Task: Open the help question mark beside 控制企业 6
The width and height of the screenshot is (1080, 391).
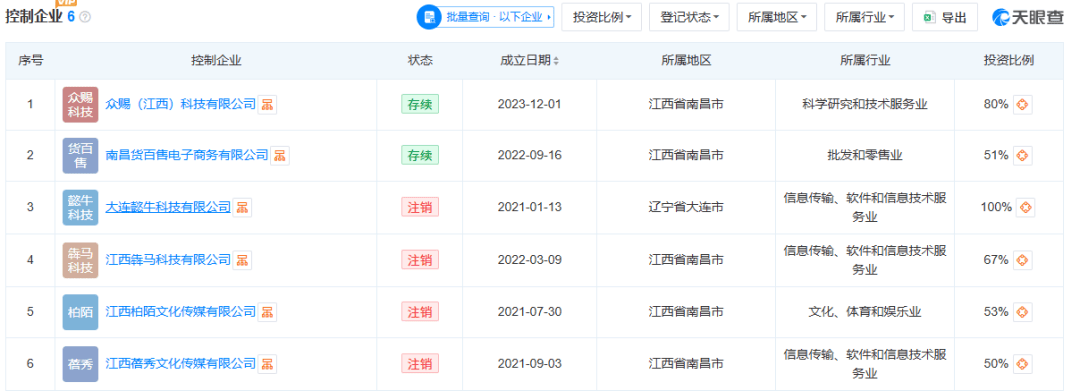Action: pyautogui.click(x=85, y=17)
